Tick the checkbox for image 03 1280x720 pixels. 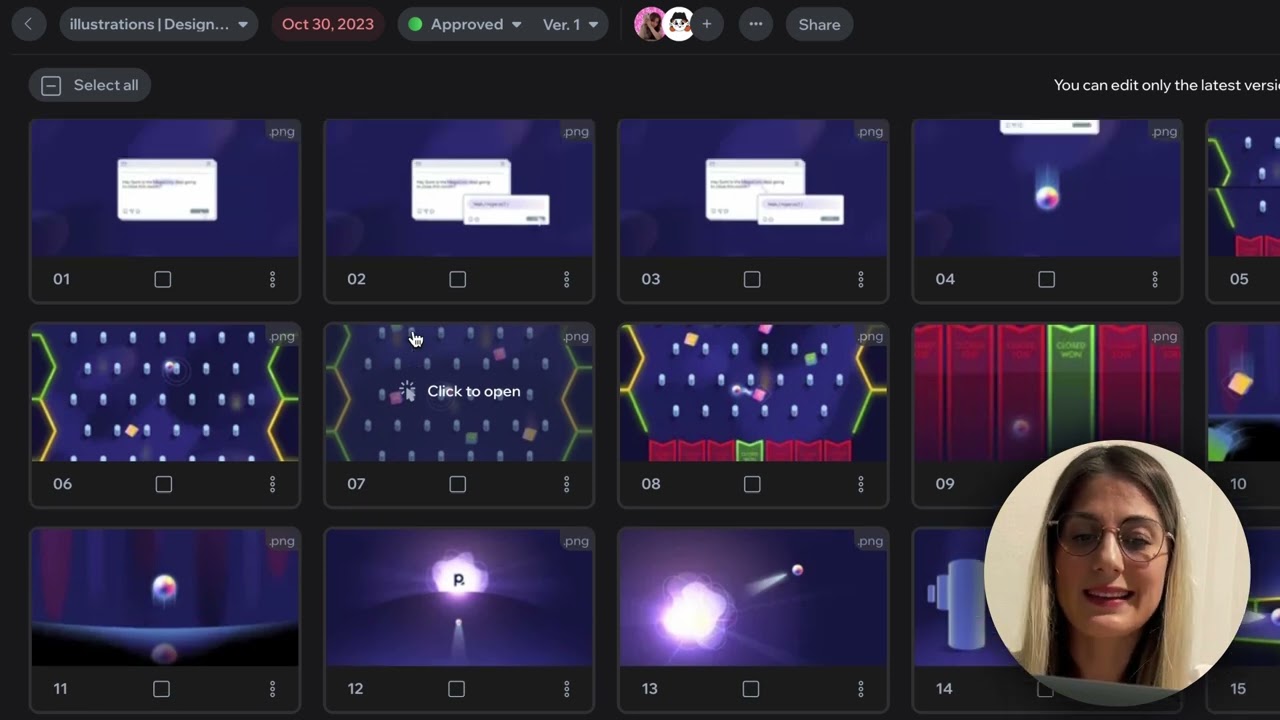[x=752, y=279]
